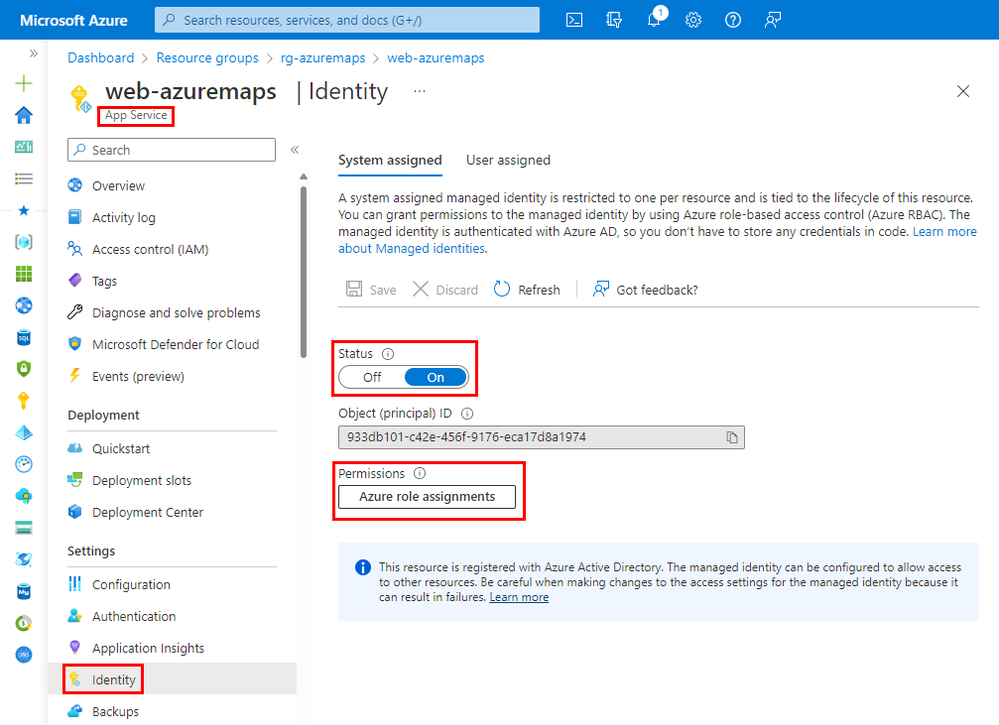Collapse the resource menu with double chevron
Screen dimensions: 999x725
pyautogui.click(x=294, y=150)
